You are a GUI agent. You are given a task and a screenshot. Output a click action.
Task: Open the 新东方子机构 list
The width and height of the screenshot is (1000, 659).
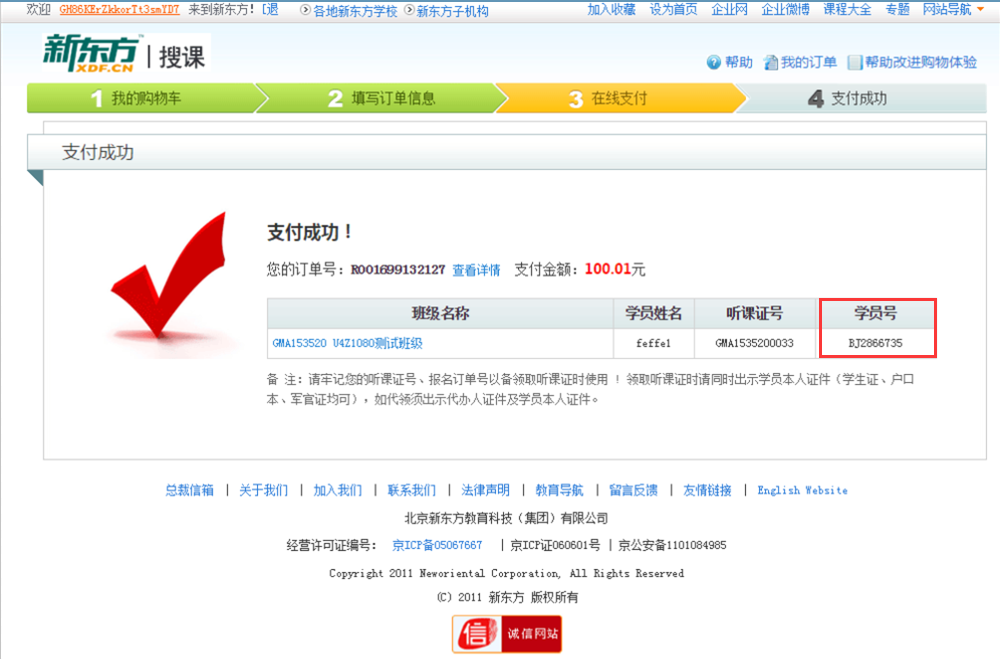point(453,11)
